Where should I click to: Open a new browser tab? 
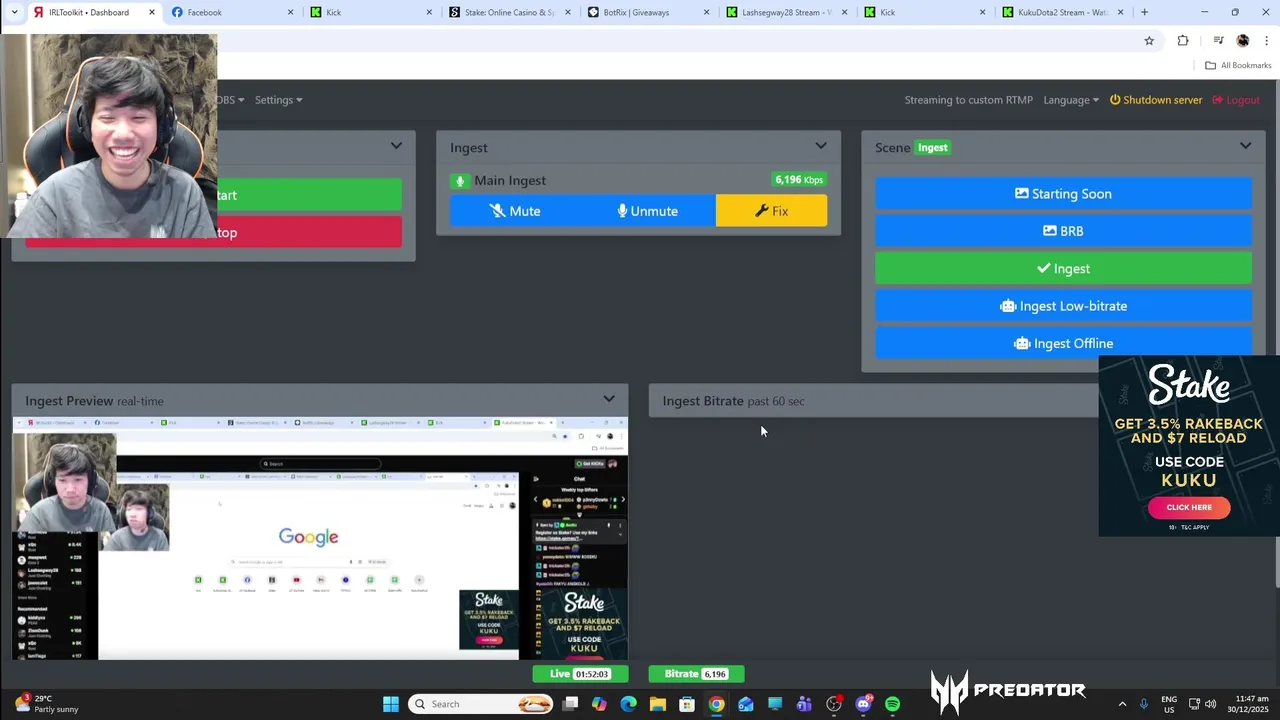(1144, 12)
